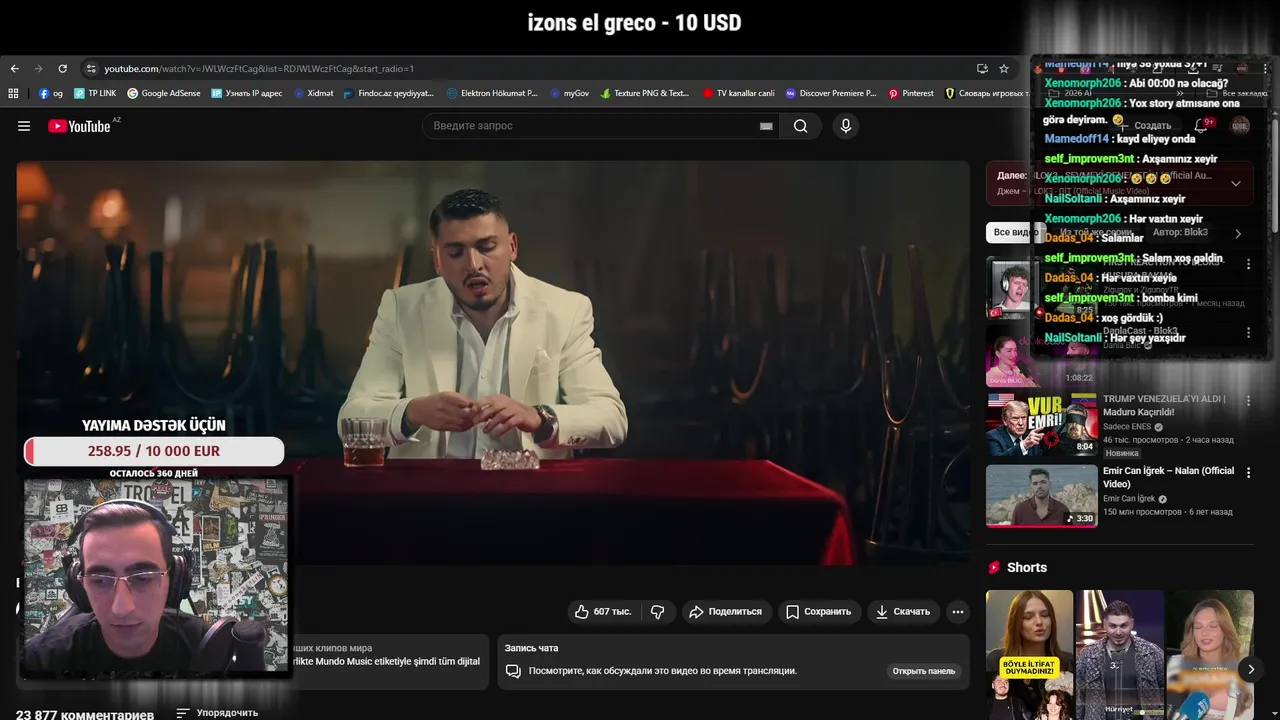The image size is (1280, 720).
Task: Click Открыть панель chat replay button
Action: [x=924, y=671]
